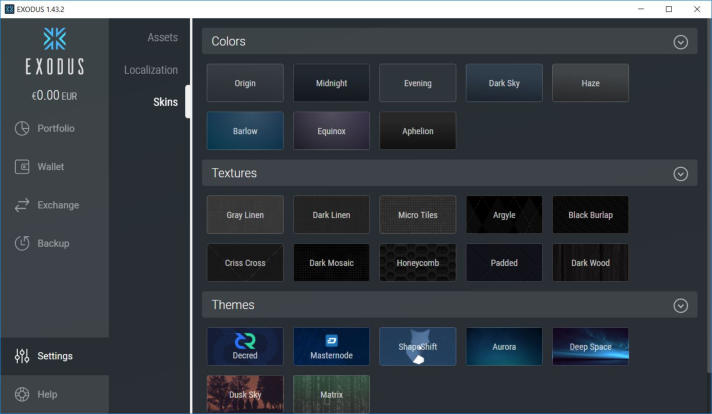712x414 pixels.
Task: Open Backup via its clock arrow icon
Action: pyautogui.click(x=22, y=243)
